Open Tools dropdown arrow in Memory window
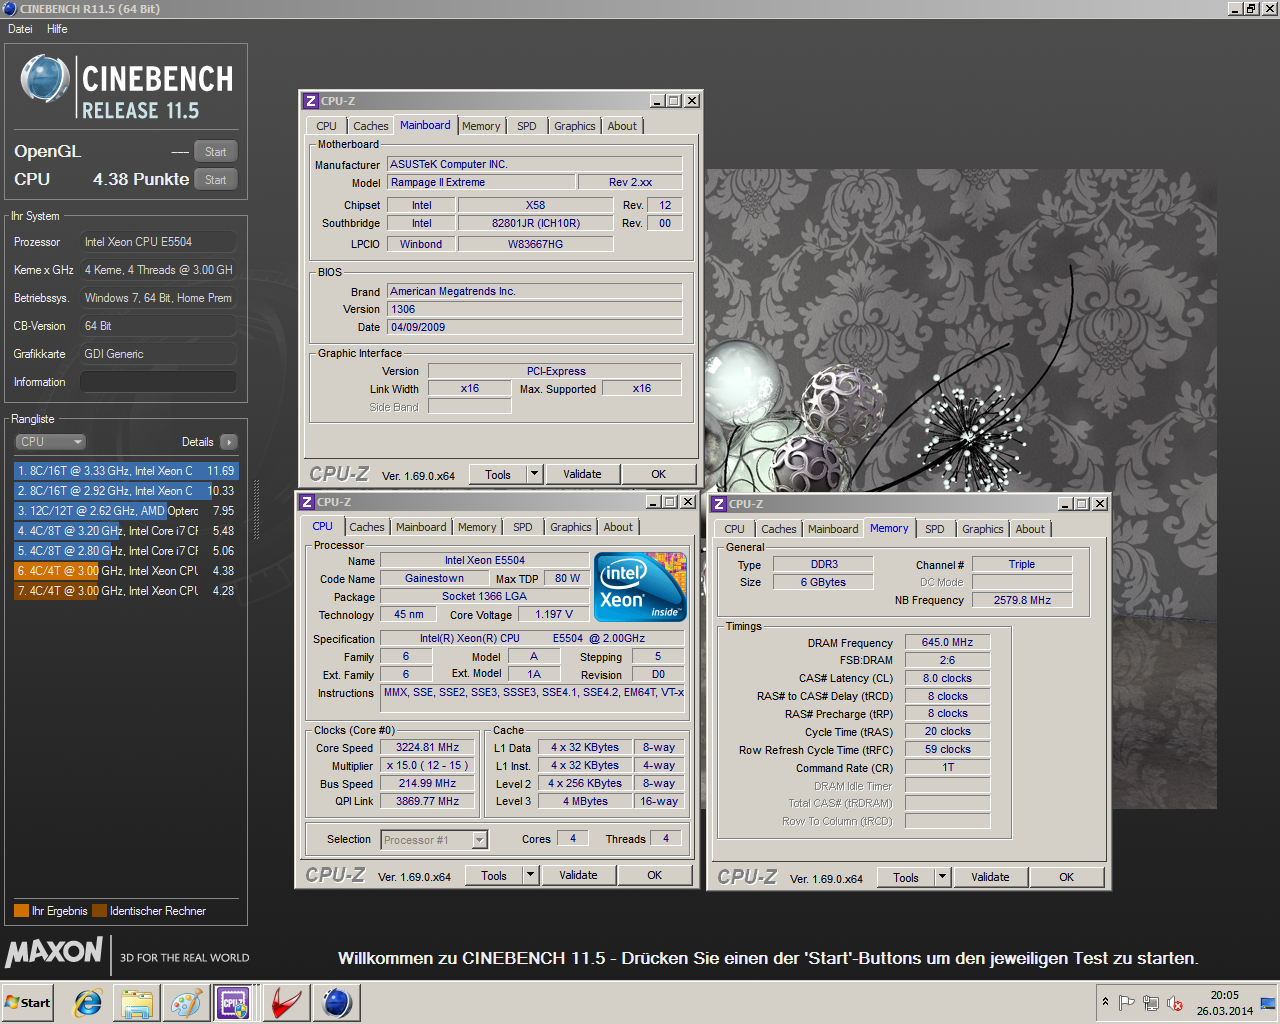 click(x=943, y=877)
